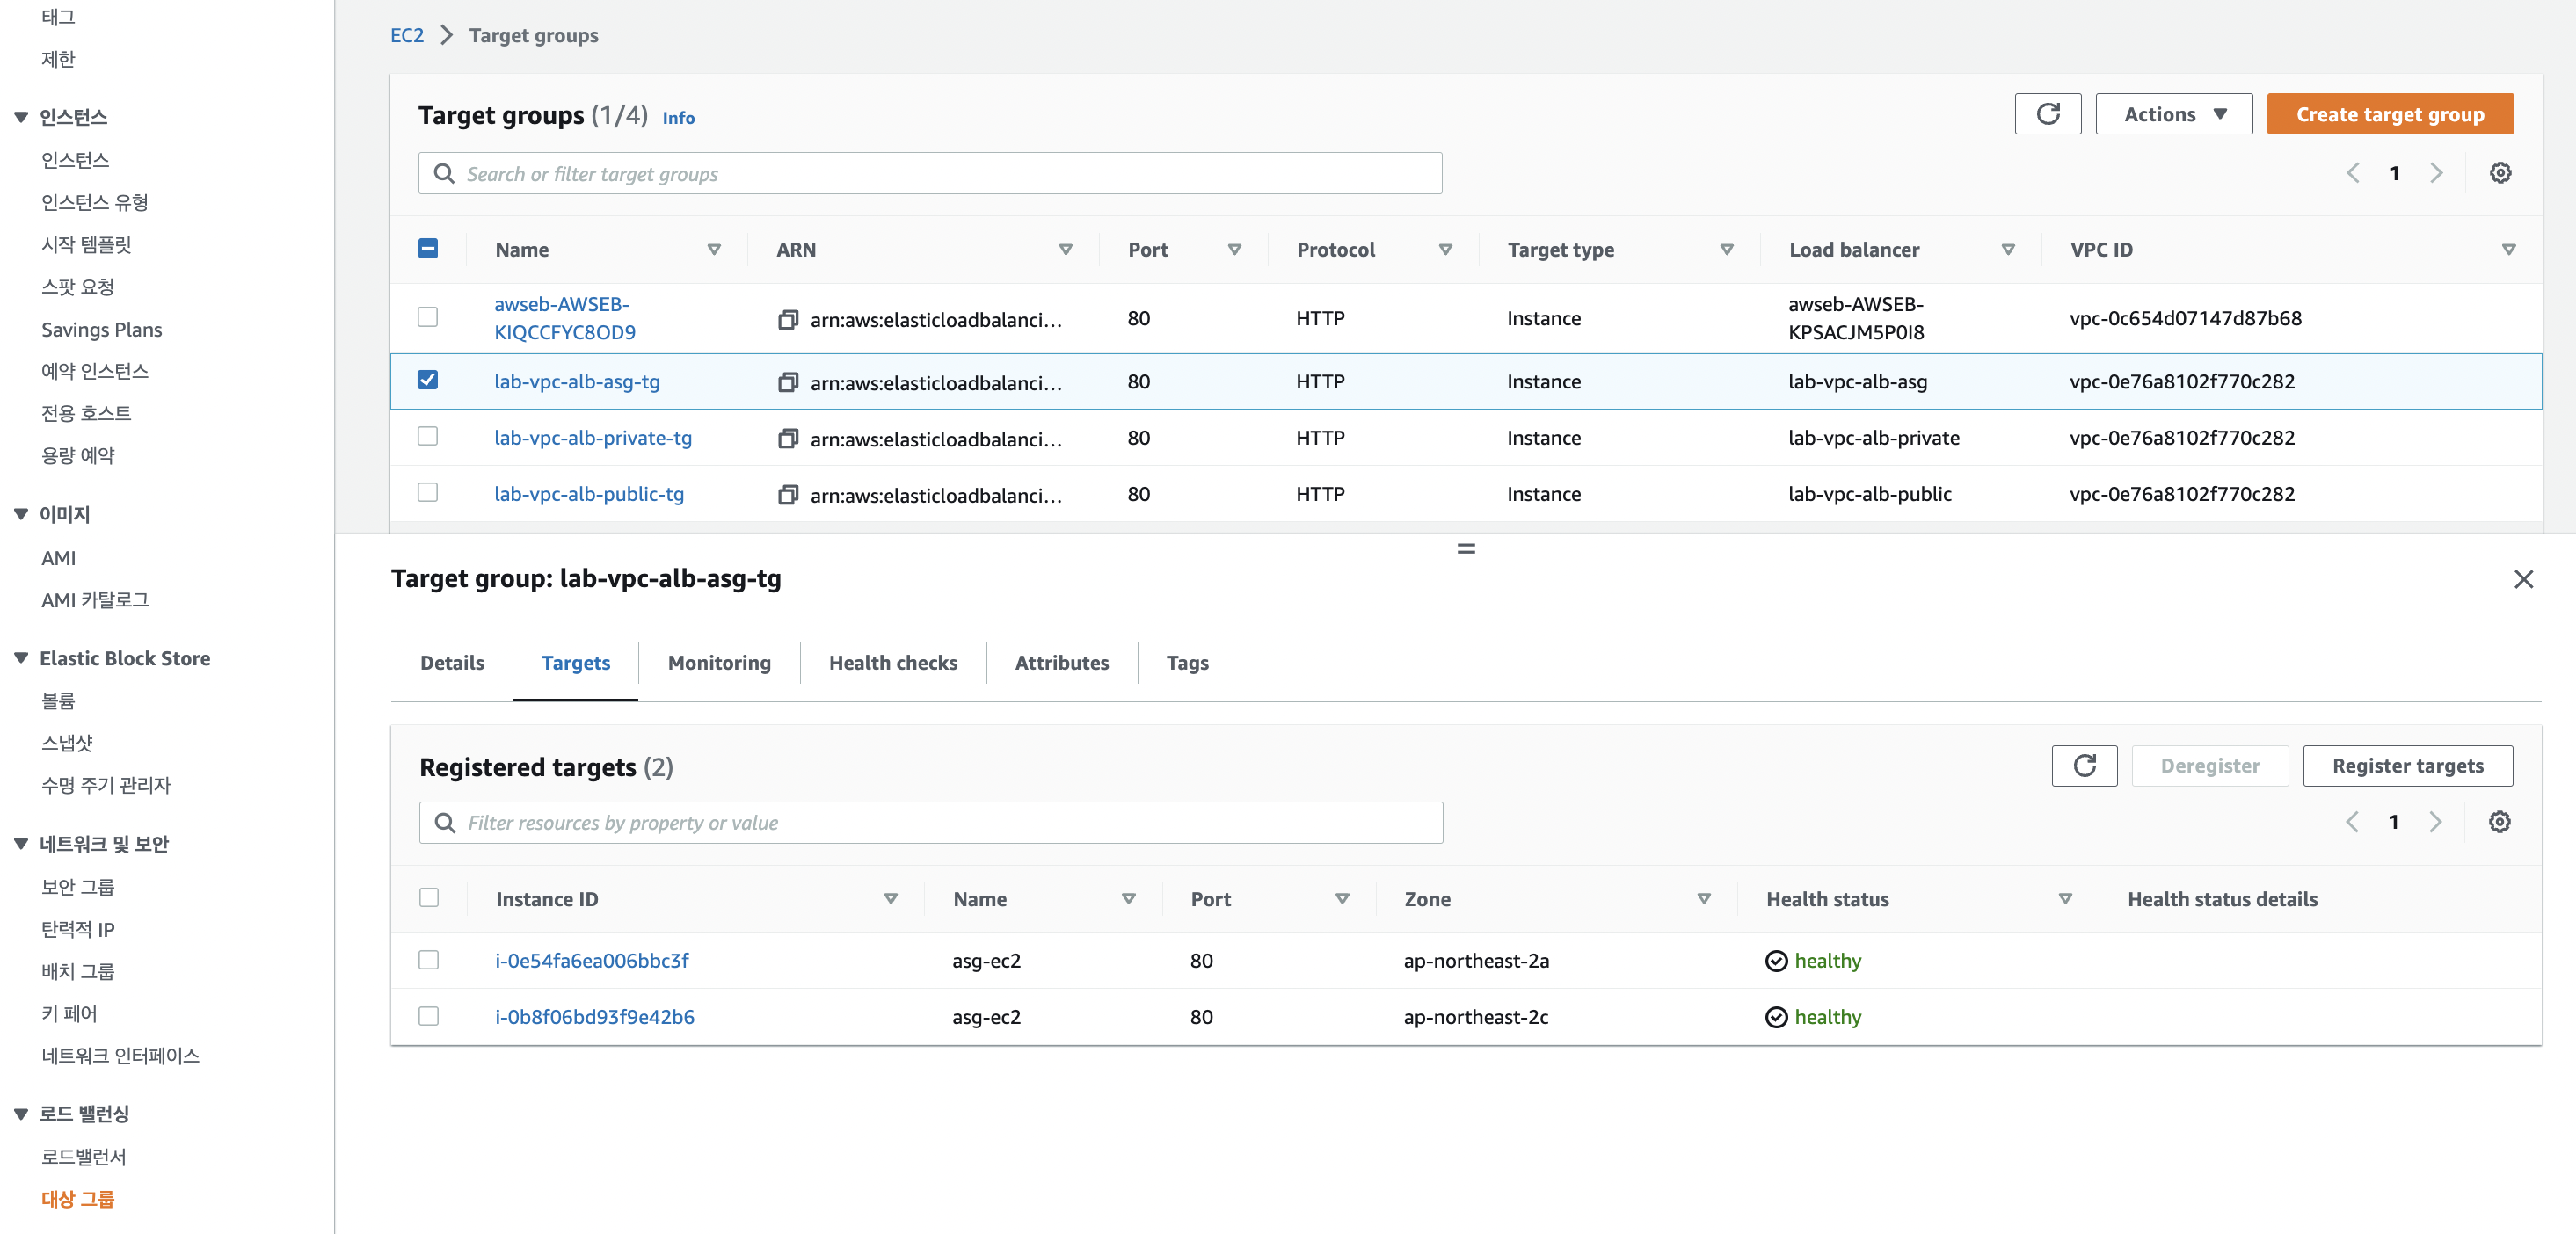The image size is (2576, 1234).
Task: Focus the Search or filter target groups field
Action: click(x=930, y=174)
